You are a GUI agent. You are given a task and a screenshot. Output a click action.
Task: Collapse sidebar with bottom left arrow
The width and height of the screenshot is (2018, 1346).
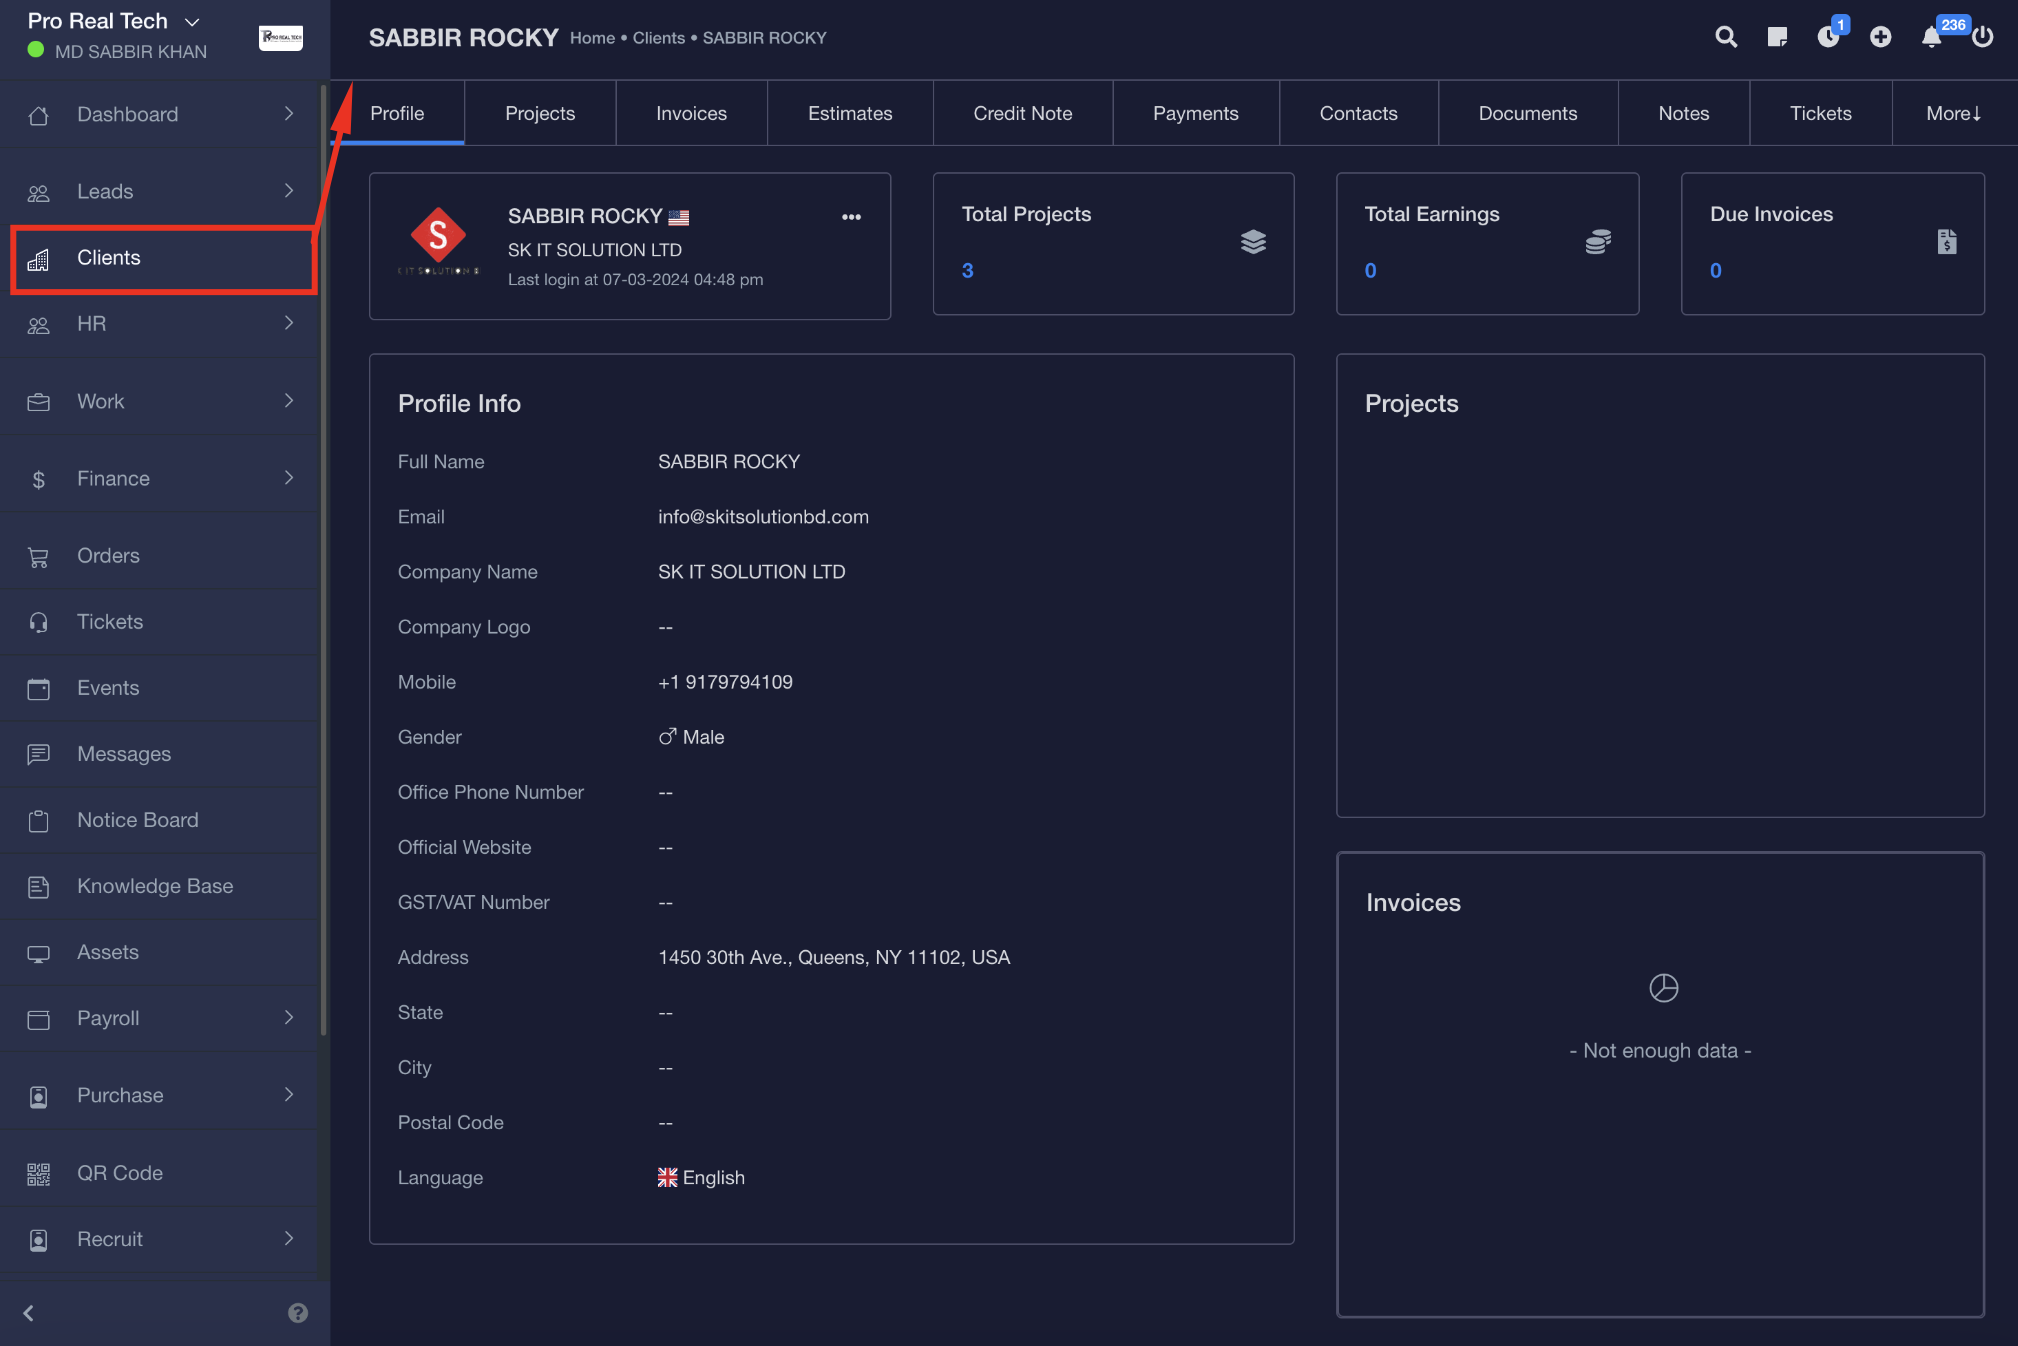coord(29,1313)
